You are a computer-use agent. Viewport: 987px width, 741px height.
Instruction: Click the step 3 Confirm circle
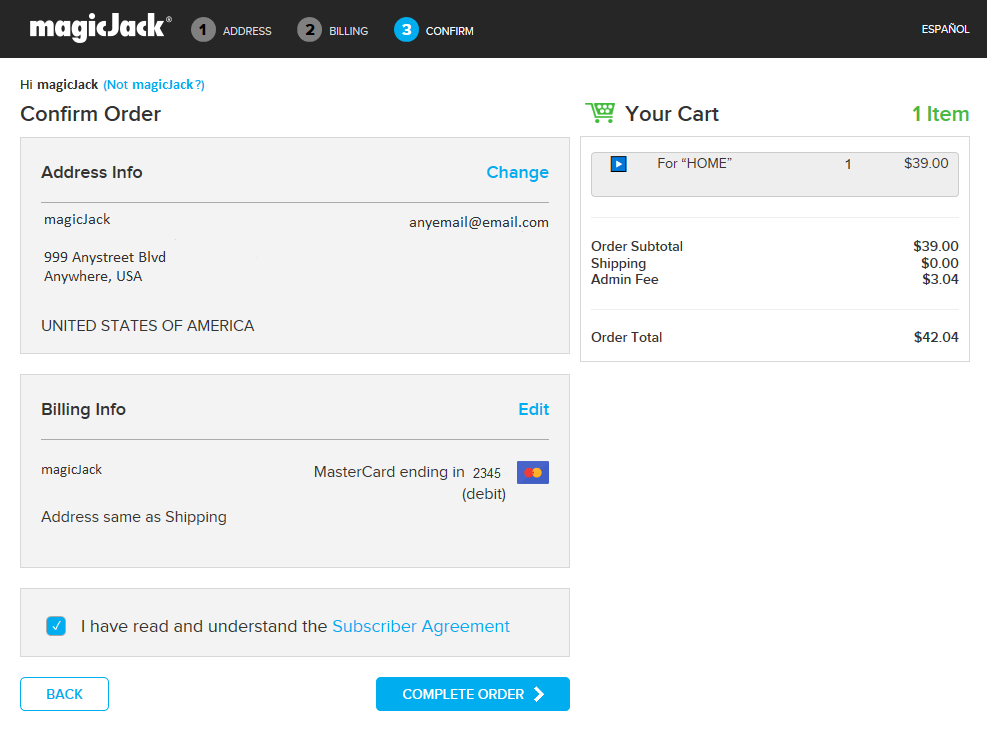(x=406, y=30)
